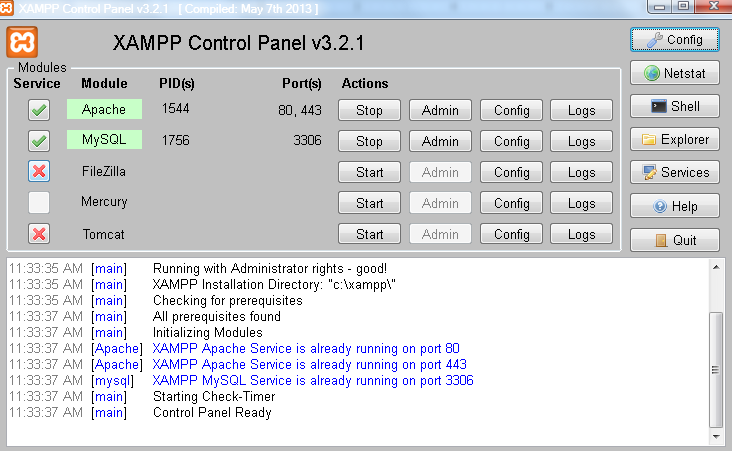Click the FileZilla module name
This screenshot has height=451, width=732.
tap(104, 171)
